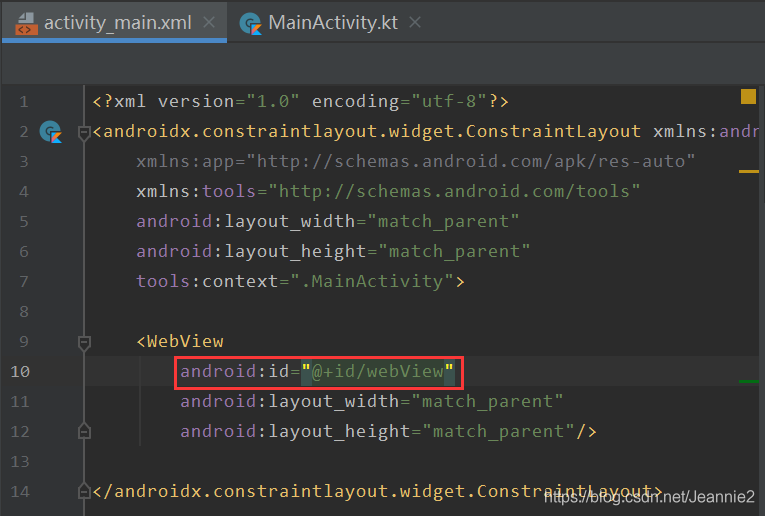Click the android:id attribute name on line 10
The image size is (765, 516).
(235, 372)
